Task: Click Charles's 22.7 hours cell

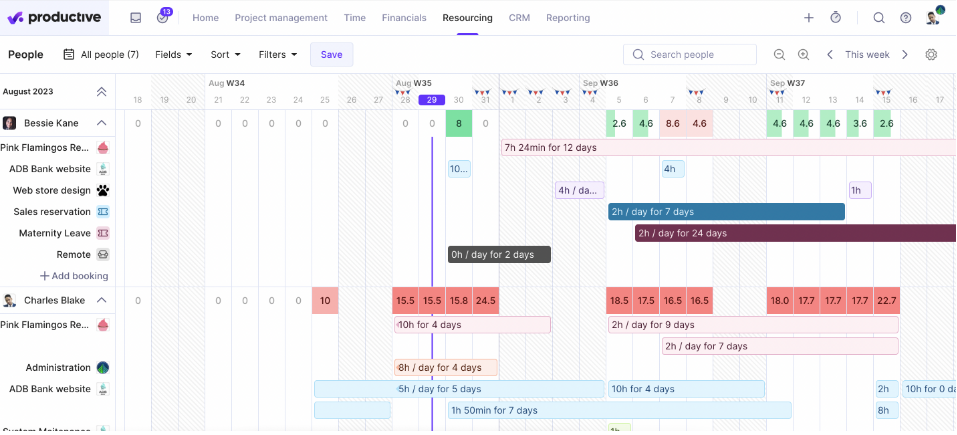Action: 886,300
